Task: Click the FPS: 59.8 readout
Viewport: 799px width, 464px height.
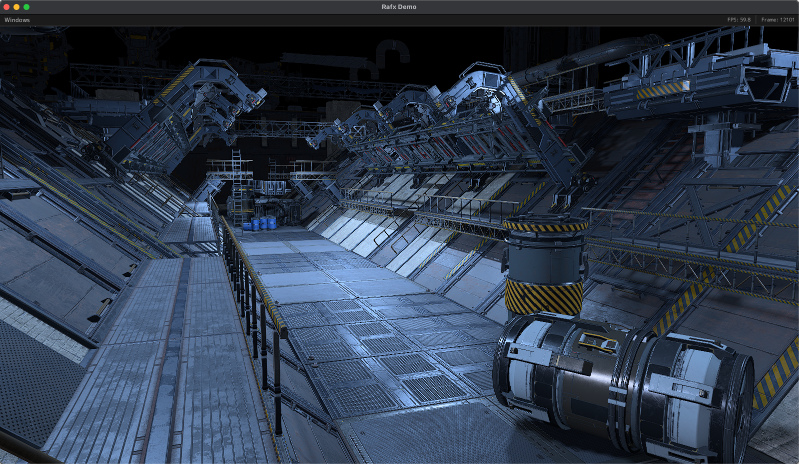Action: point(739,20)
